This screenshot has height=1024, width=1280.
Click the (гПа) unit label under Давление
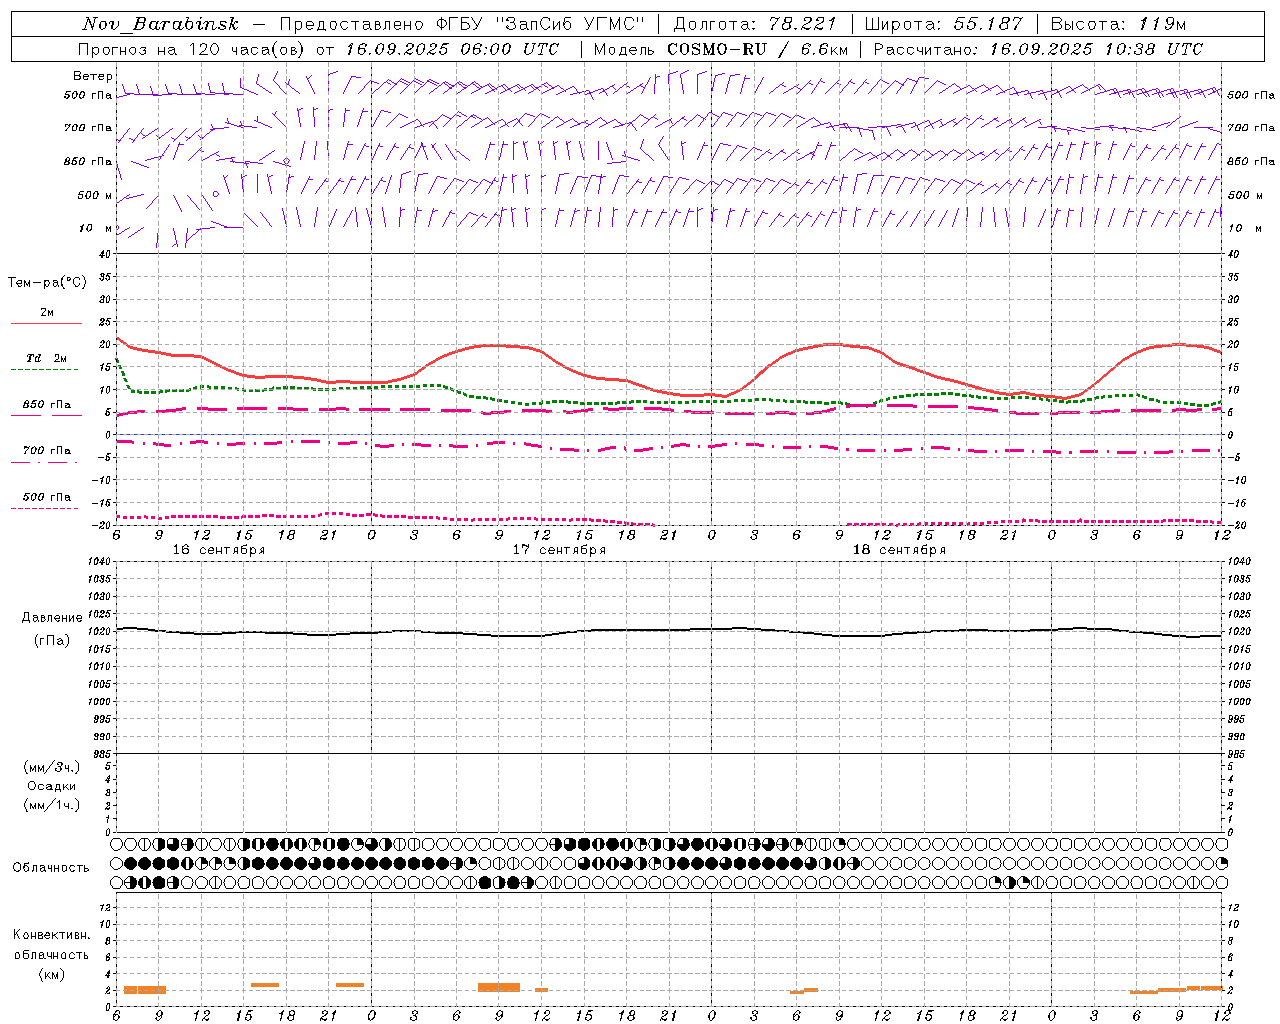[x=51, y=640]
